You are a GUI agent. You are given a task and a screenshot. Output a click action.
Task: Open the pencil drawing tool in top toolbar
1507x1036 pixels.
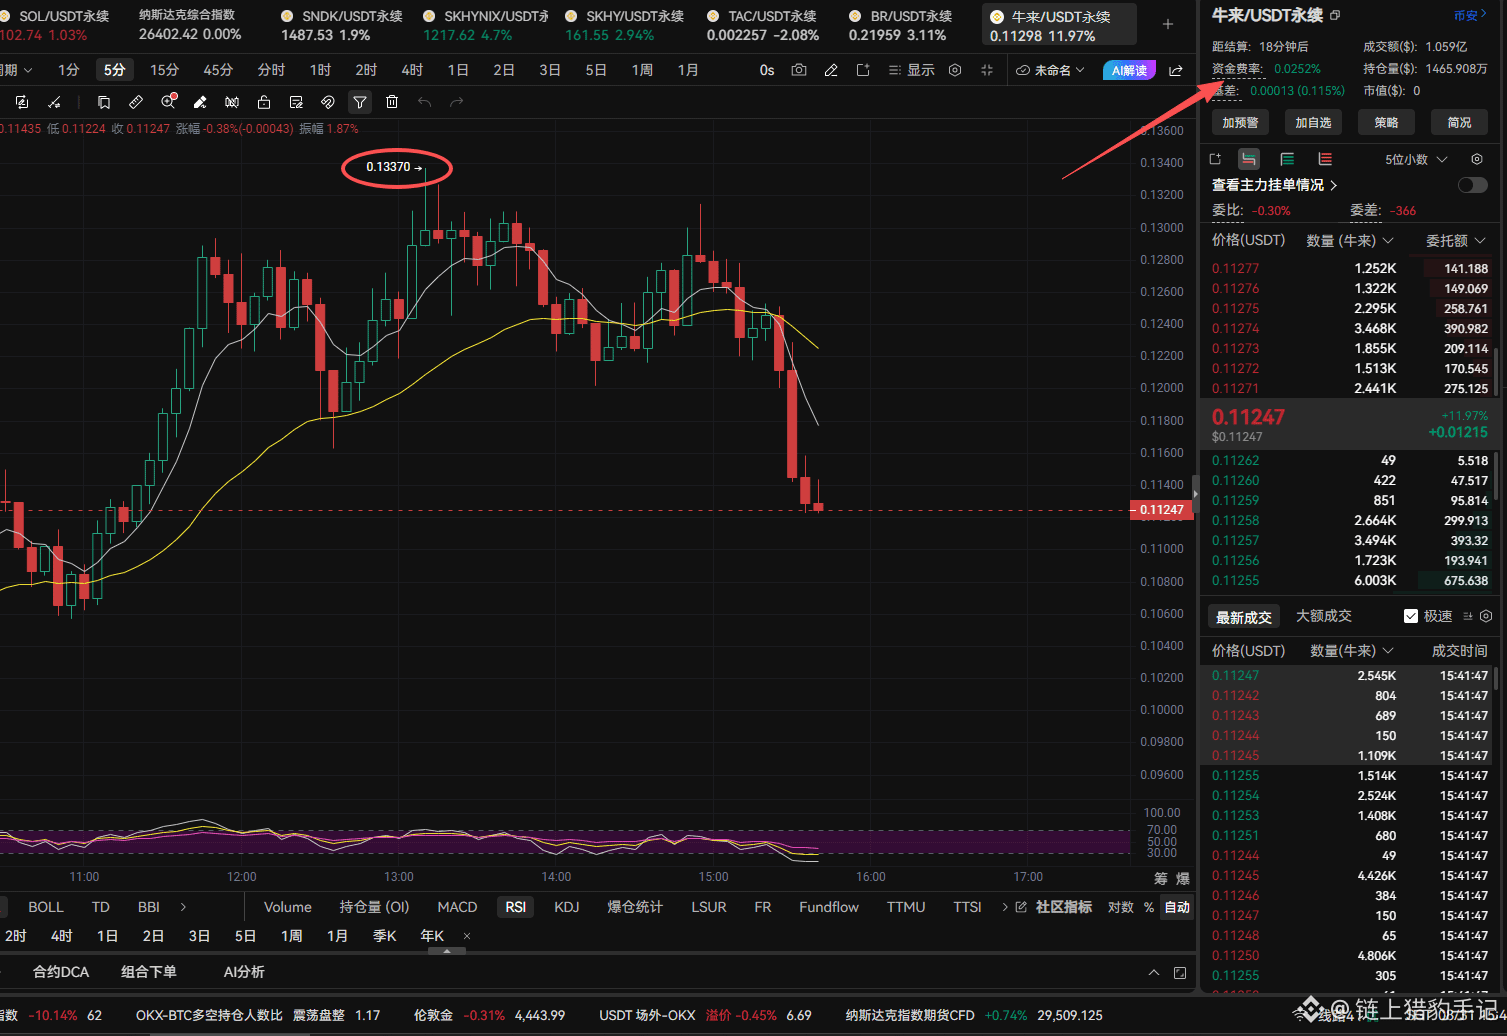click(x=831, y=70)
